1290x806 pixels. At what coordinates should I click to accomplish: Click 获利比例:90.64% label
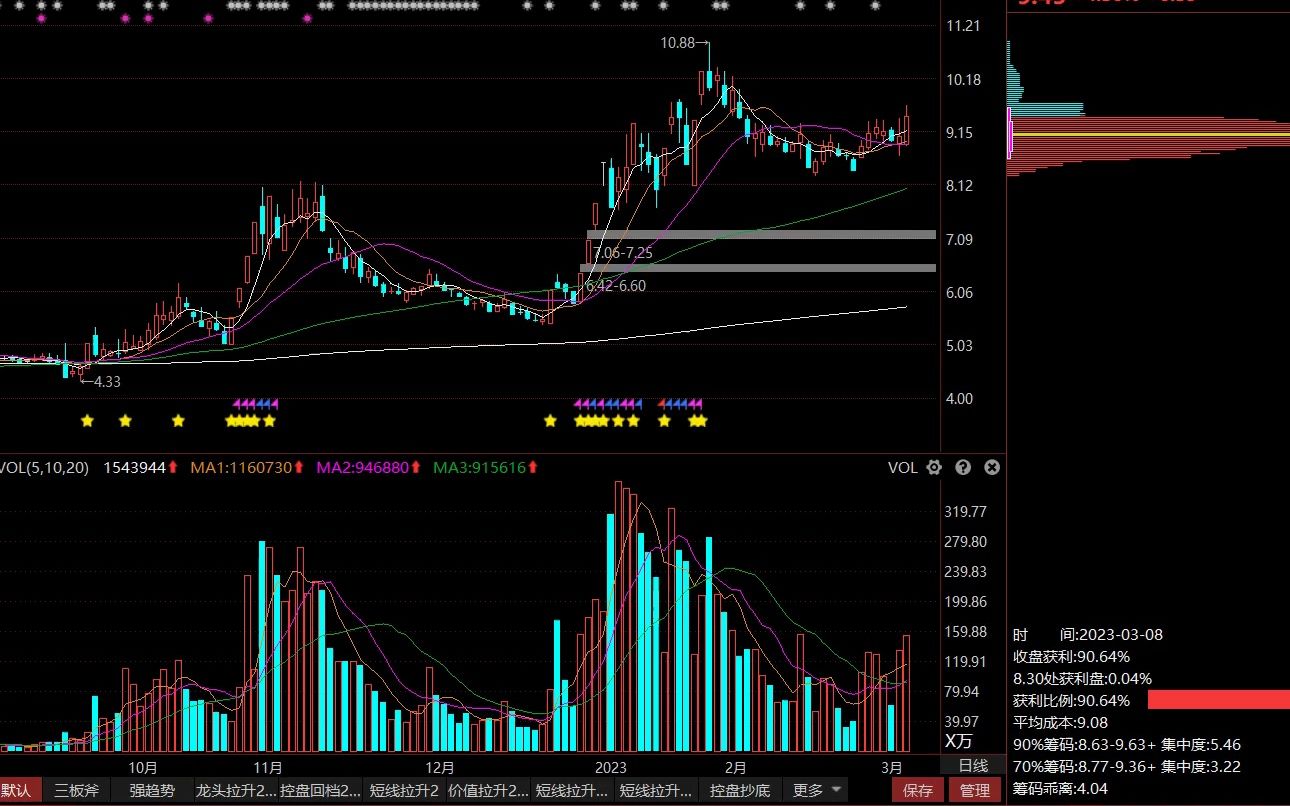coord(1071,700)
